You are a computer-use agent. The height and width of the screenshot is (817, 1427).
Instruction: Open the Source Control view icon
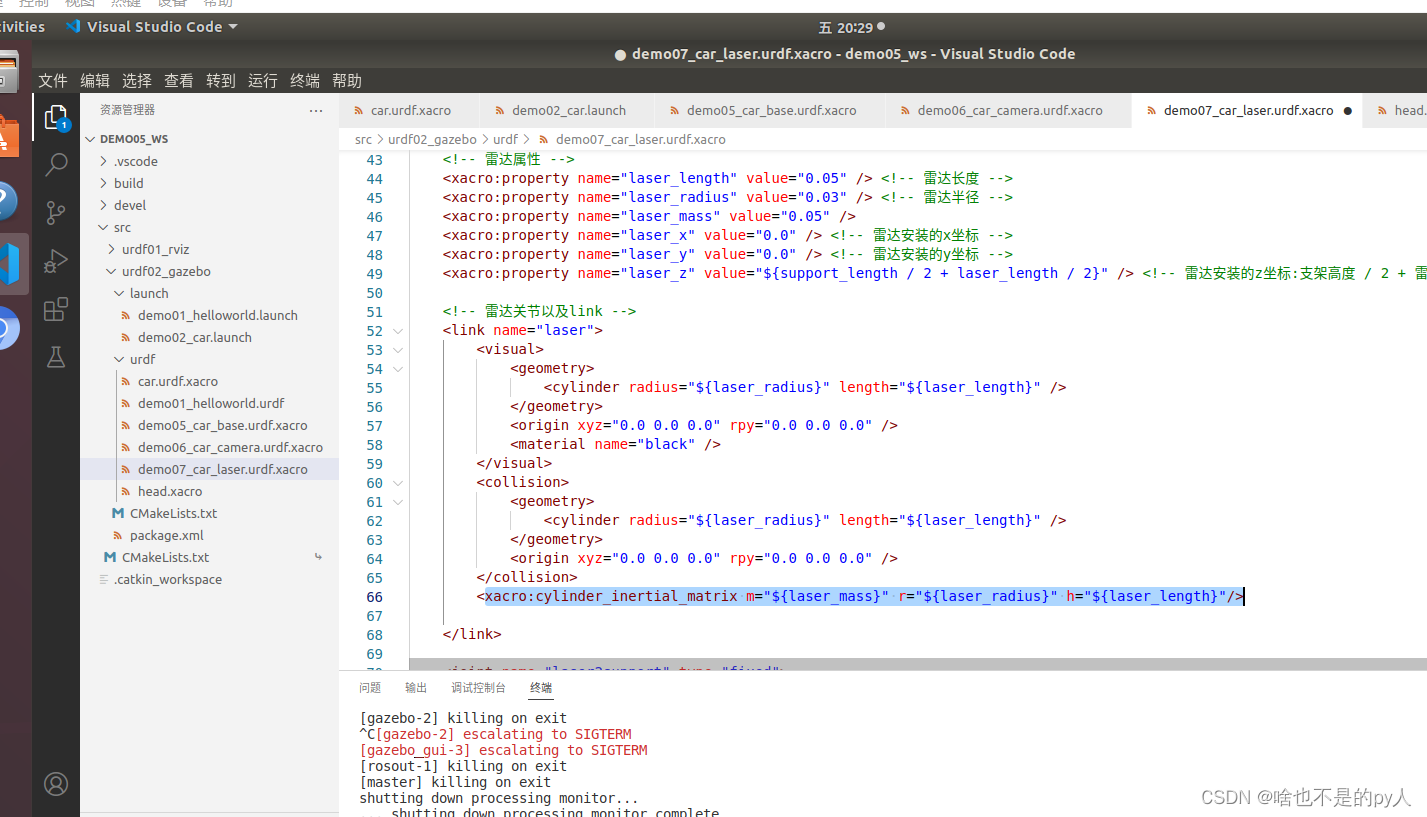click(56, 212)
